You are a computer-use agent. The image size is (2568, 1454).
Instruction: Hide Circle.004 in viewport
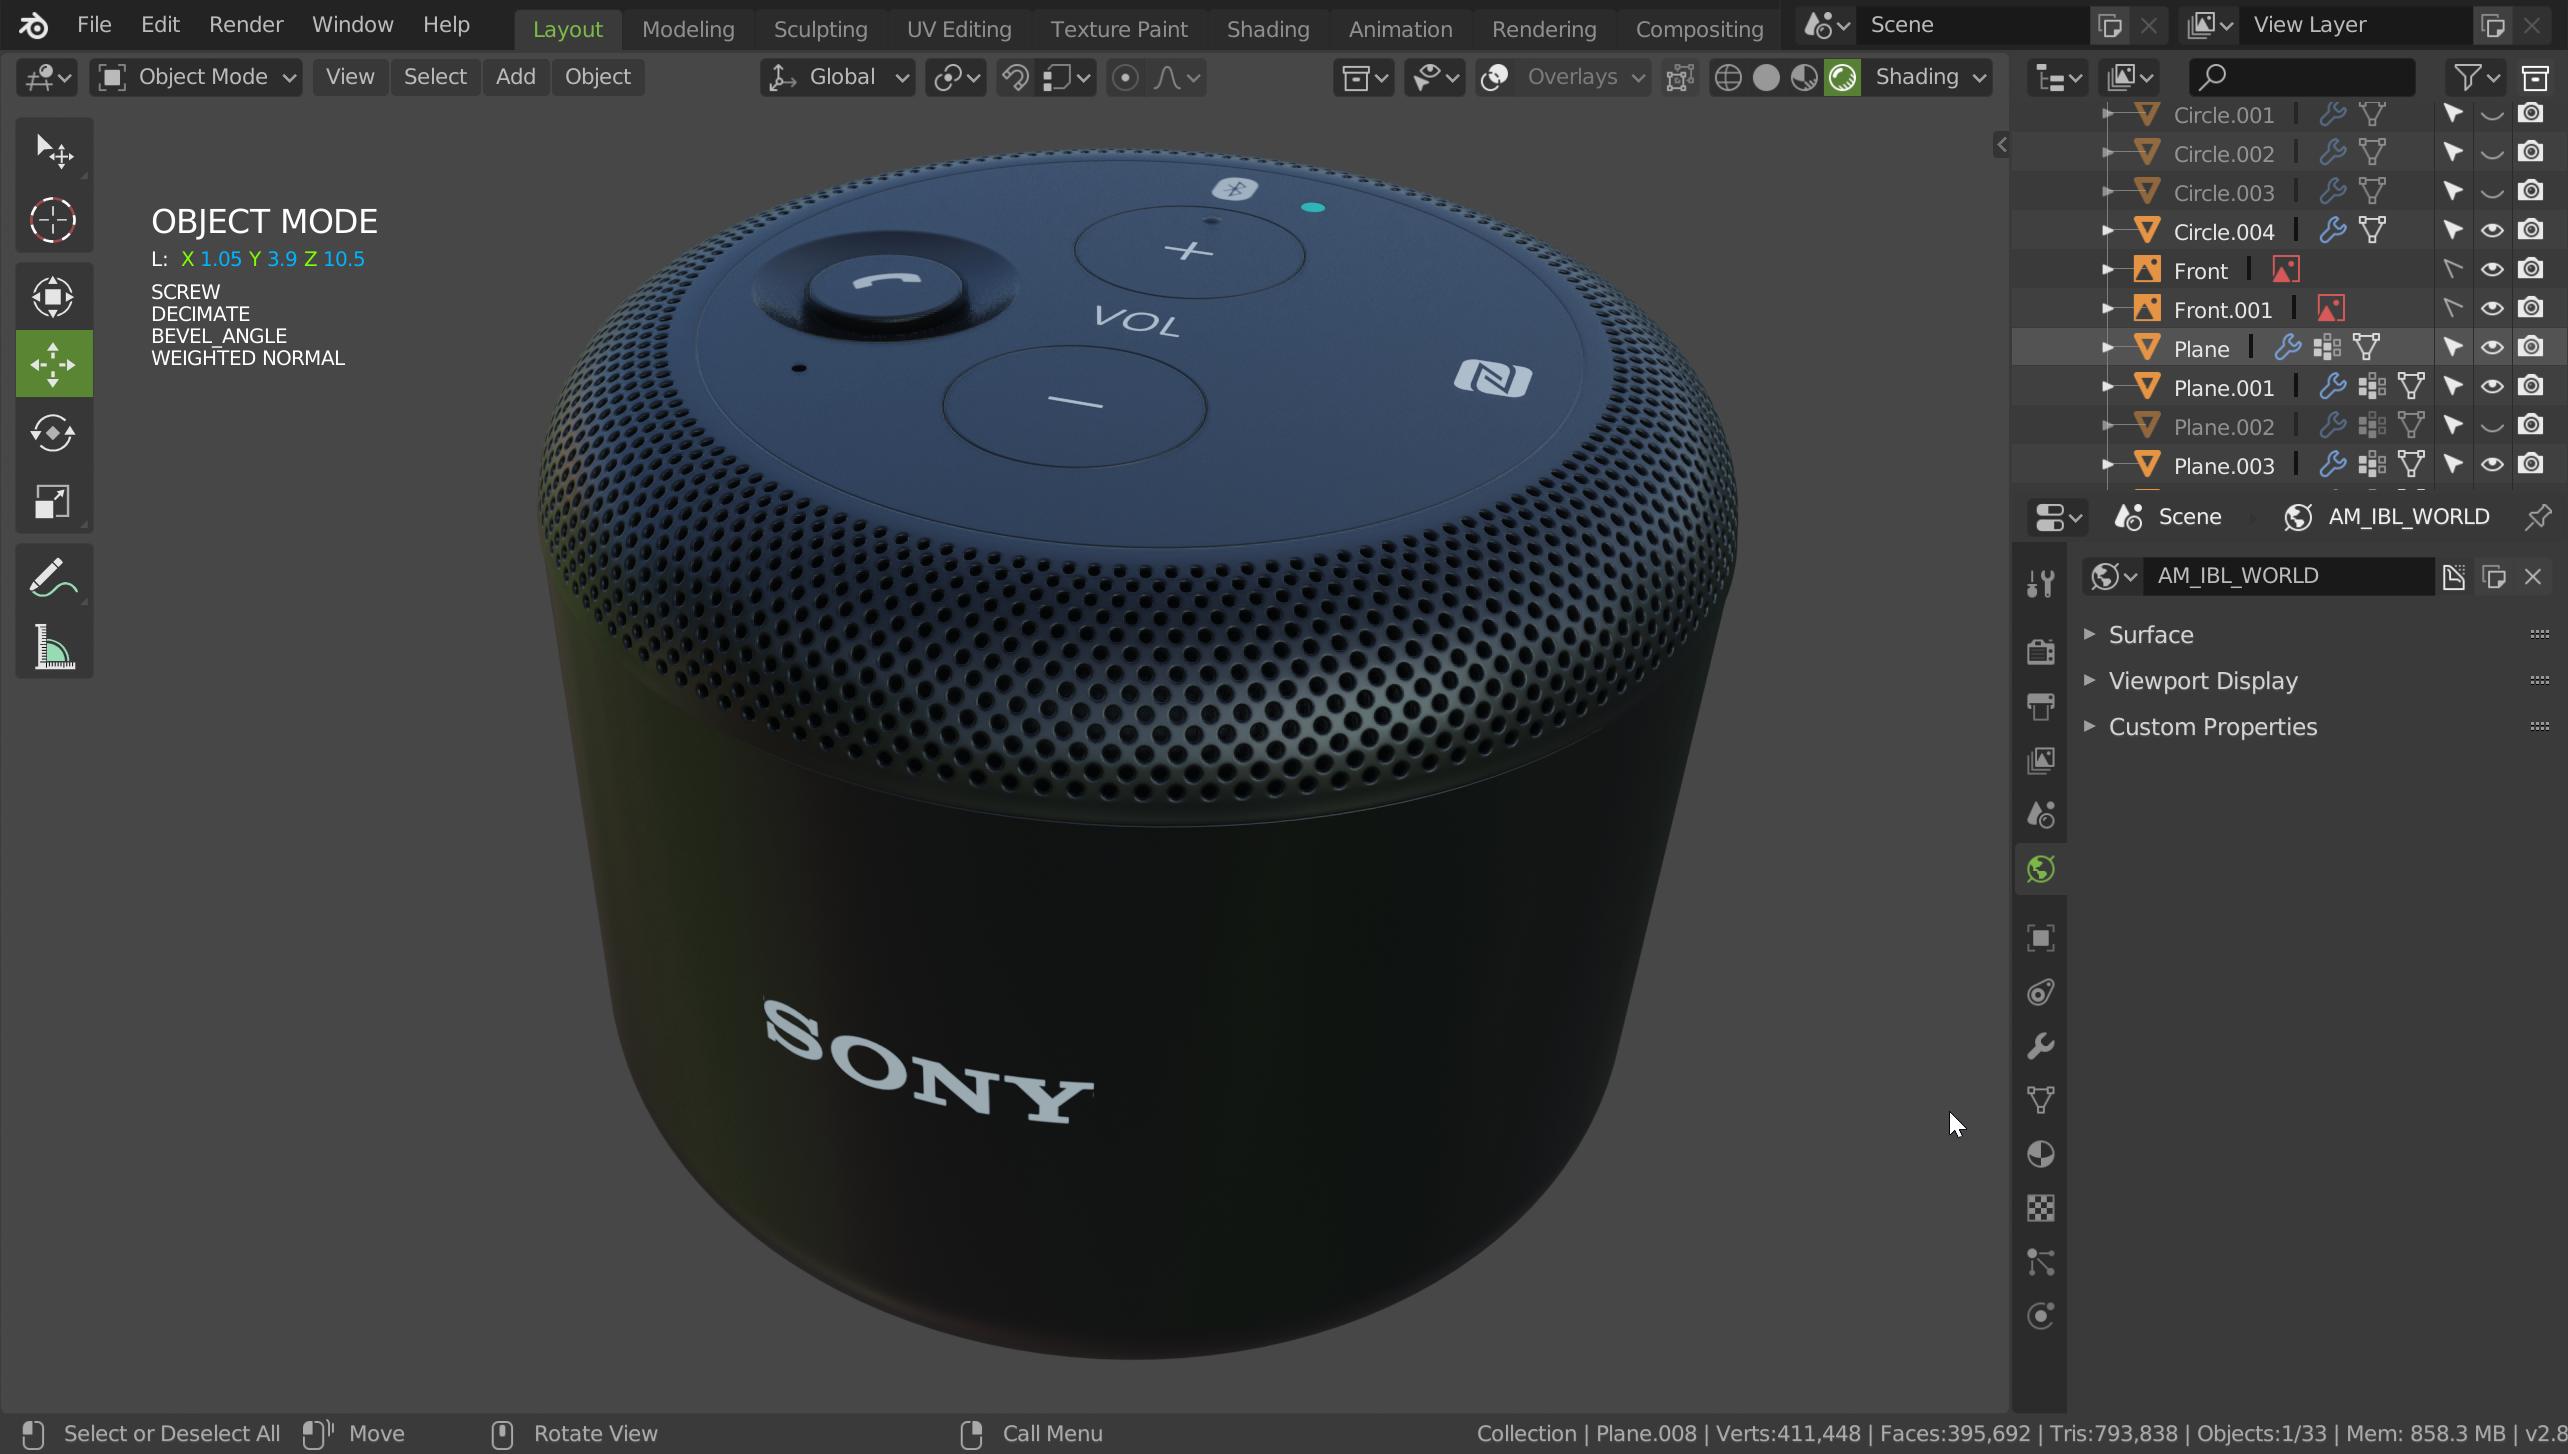2492,231
